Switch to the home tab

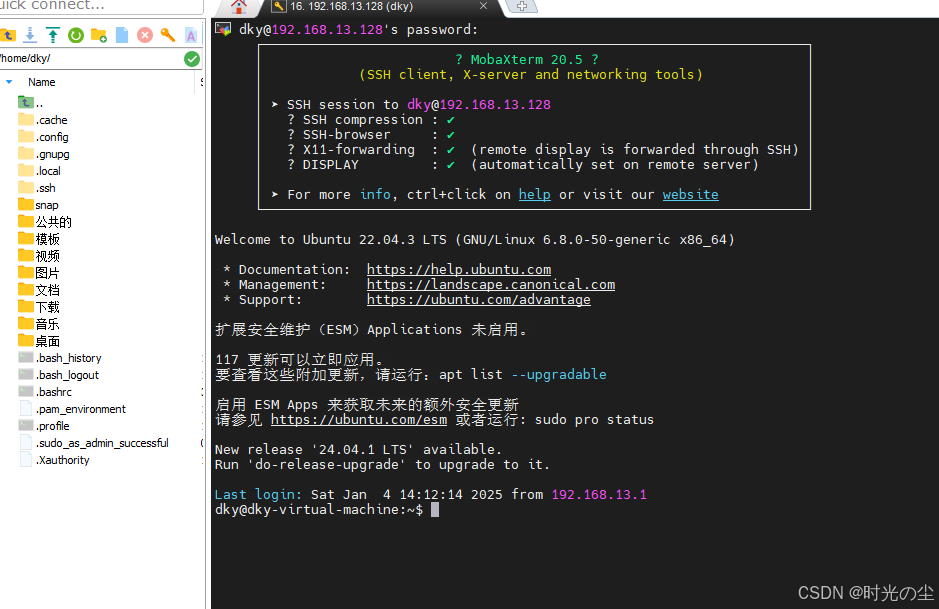click(x=240, y=8)
